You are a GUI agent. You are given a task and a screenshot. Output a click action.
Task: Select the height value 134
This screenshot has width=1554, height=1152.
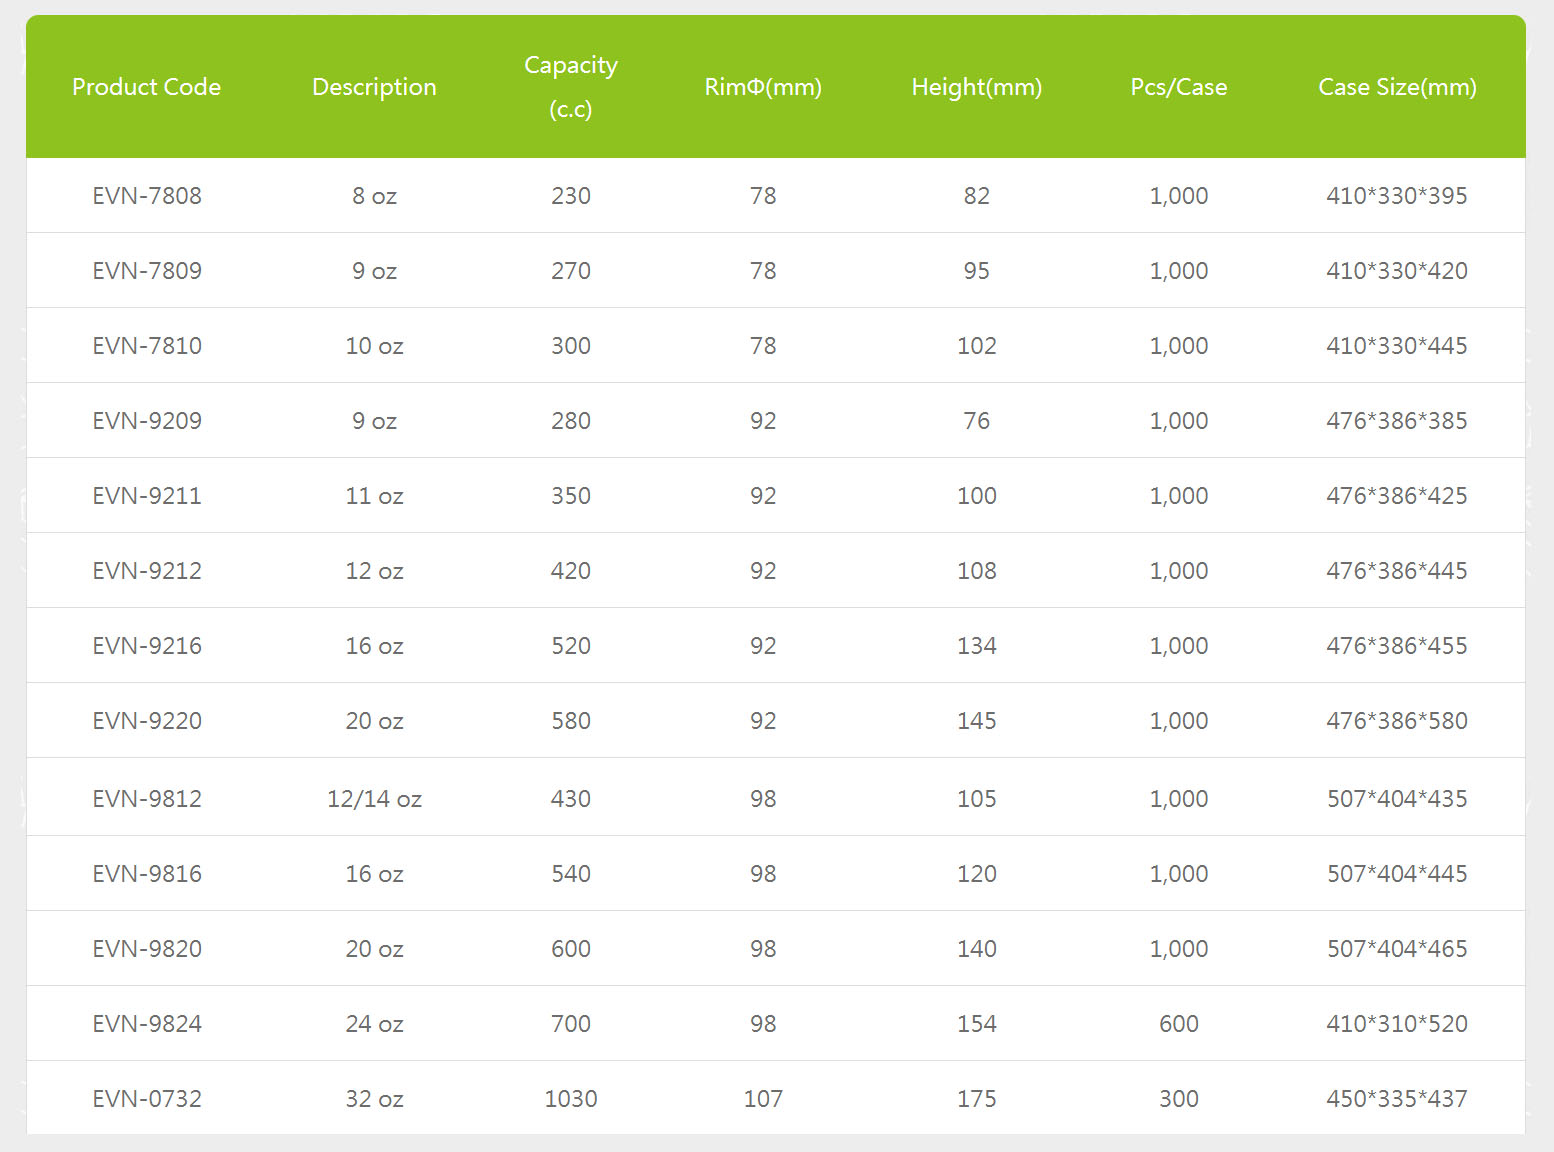pos(976,646)
